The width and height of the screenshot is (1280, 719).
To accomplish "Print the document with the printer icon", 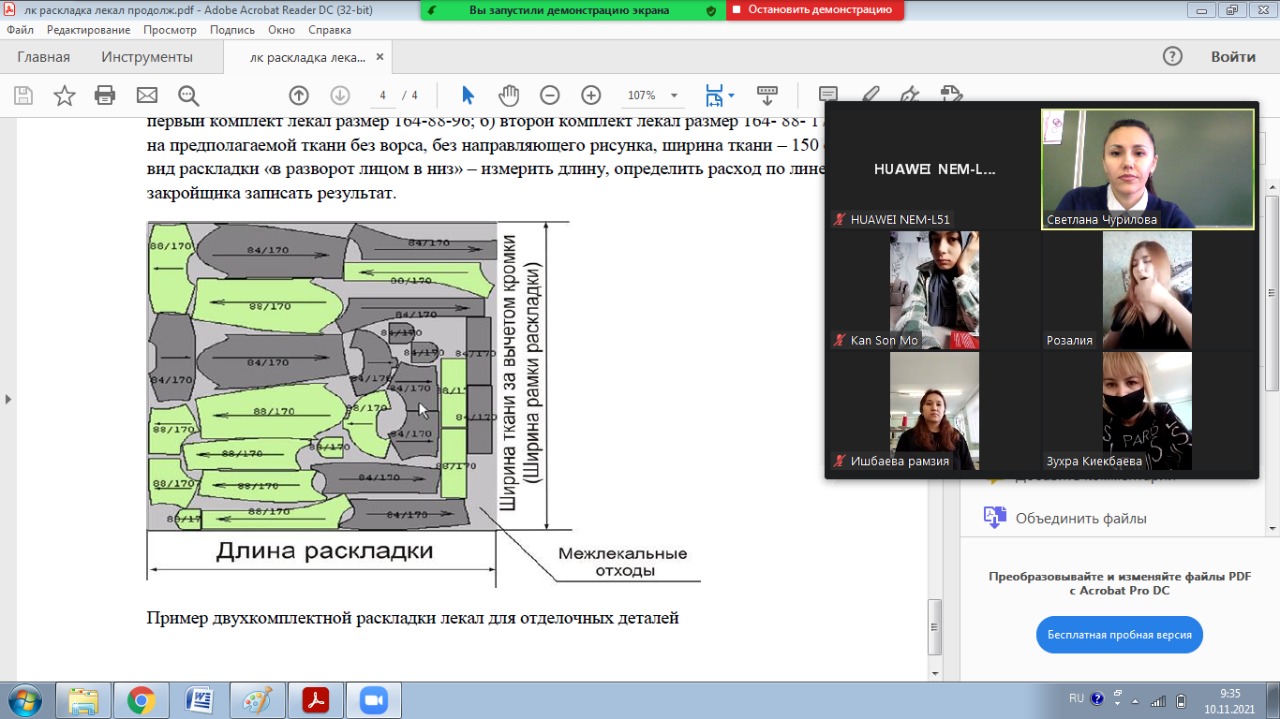I will (105, 96).
